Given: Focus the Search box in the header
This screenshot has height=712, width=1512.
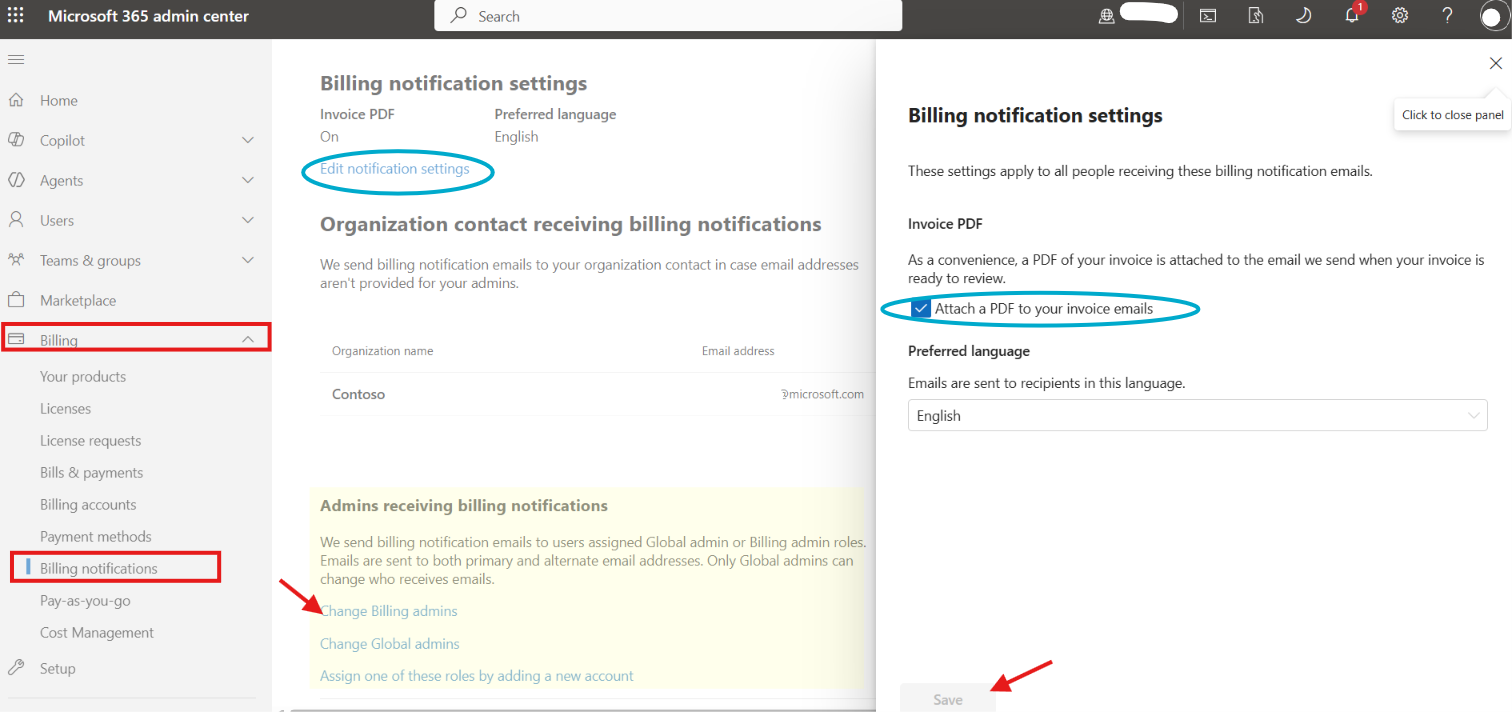Looking at the screenshot, I should click(668, 16).
